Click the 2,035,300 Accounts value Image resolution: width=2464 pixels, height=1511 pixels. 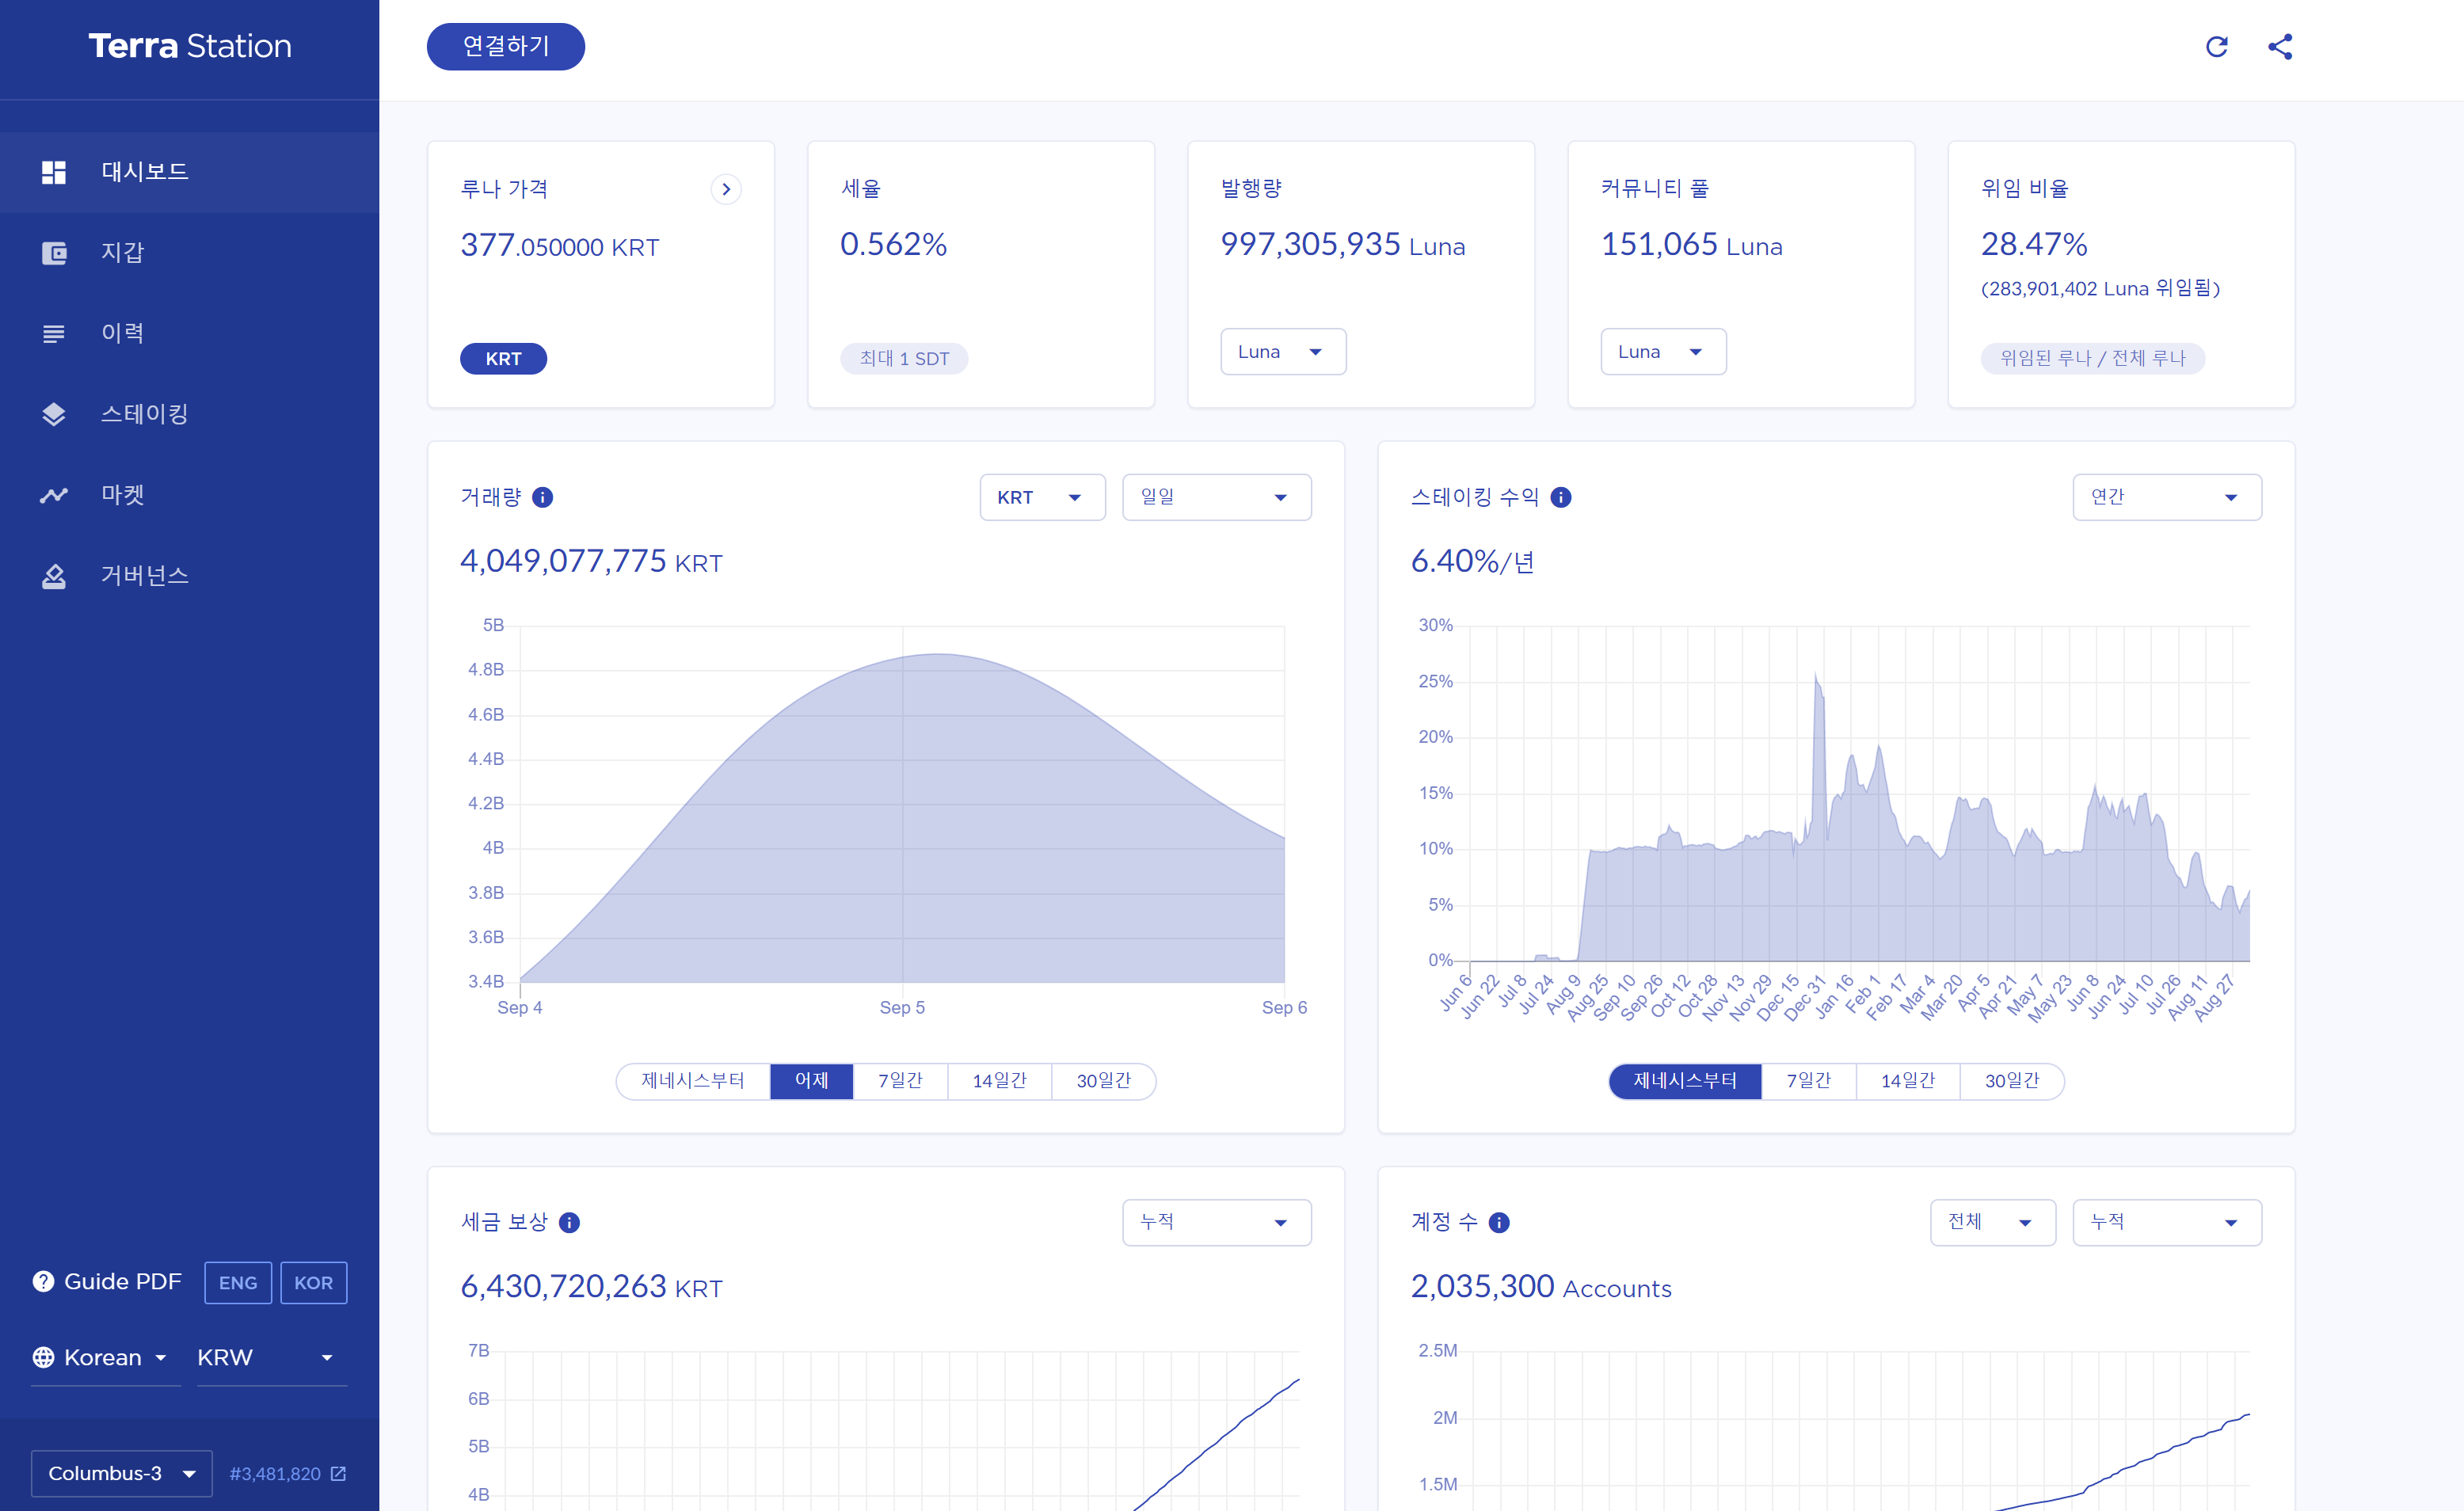click(1541, 1286)
